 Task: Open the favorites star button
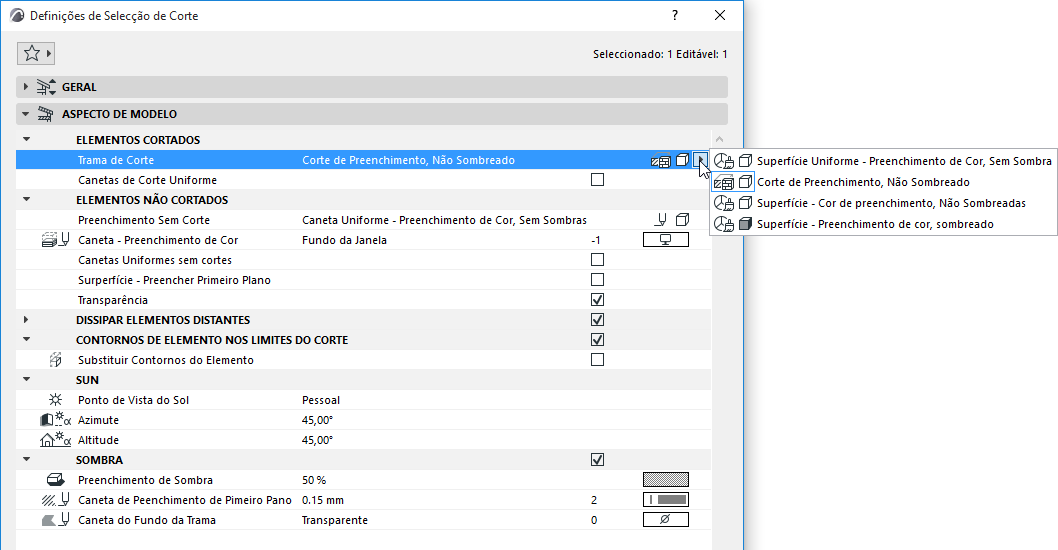[36, 53]
